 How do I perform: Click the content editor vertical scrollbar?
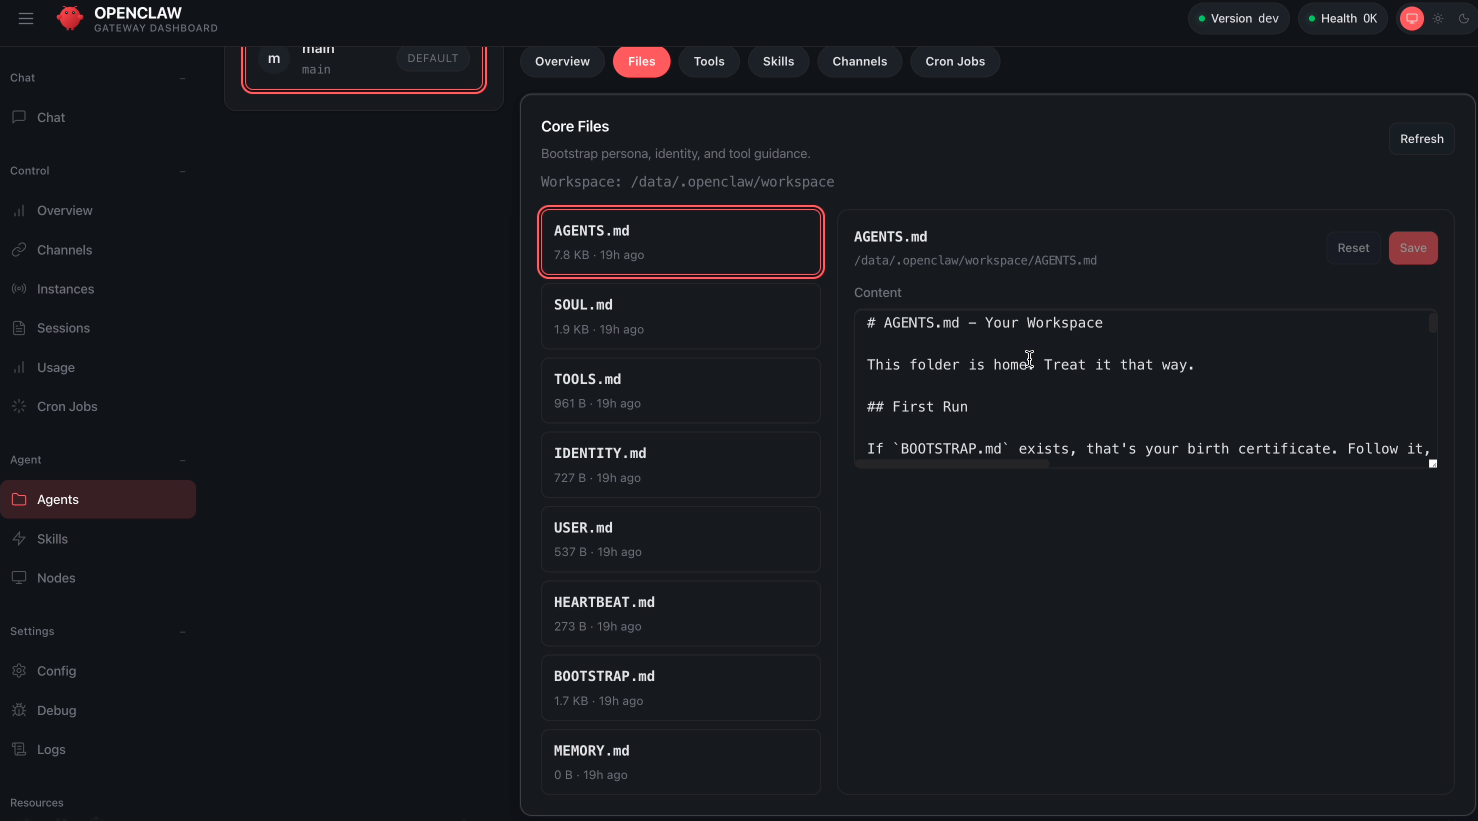tap(1432, 324)
